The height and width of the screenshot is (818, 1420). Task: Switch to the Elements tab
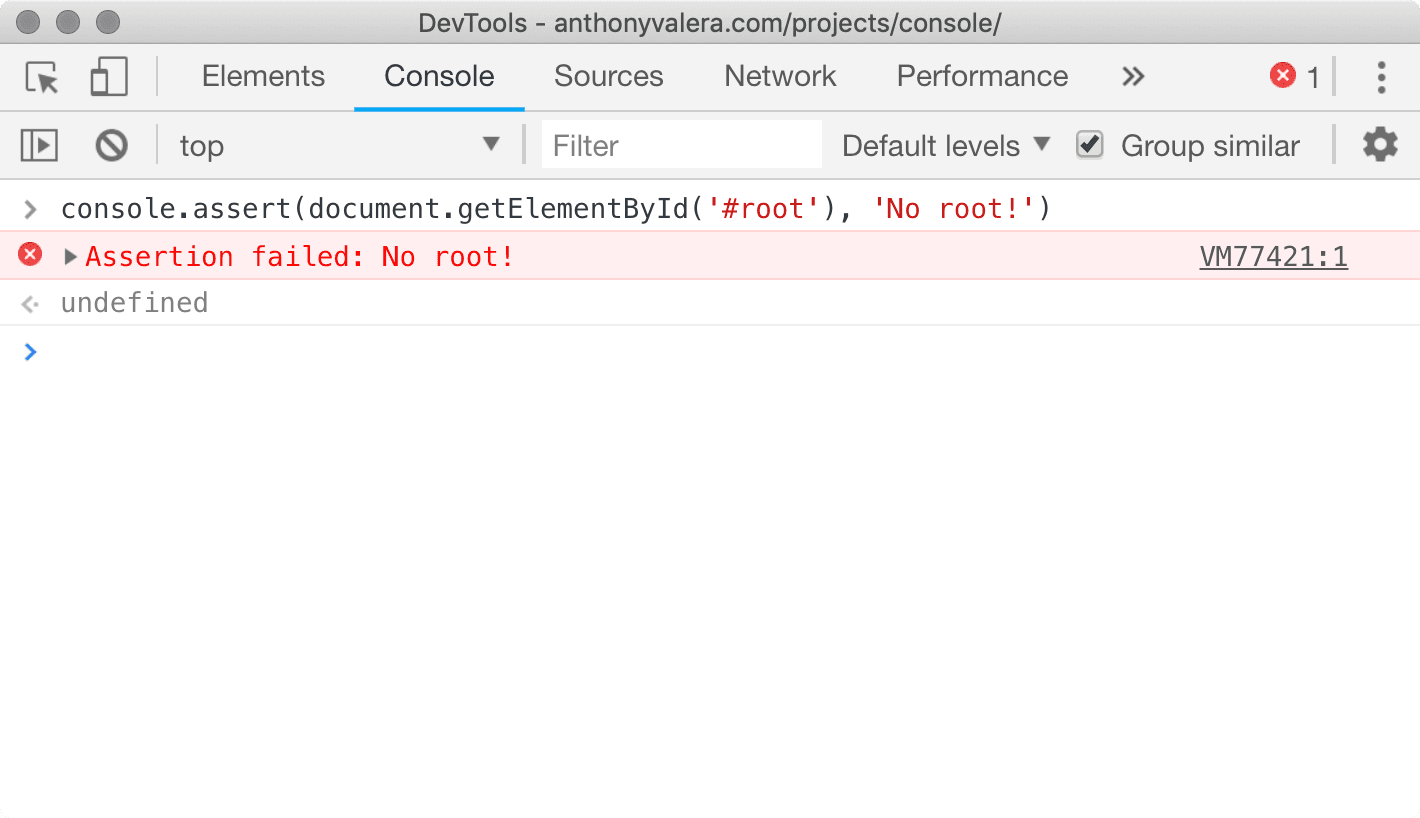[x=263, y=76]
